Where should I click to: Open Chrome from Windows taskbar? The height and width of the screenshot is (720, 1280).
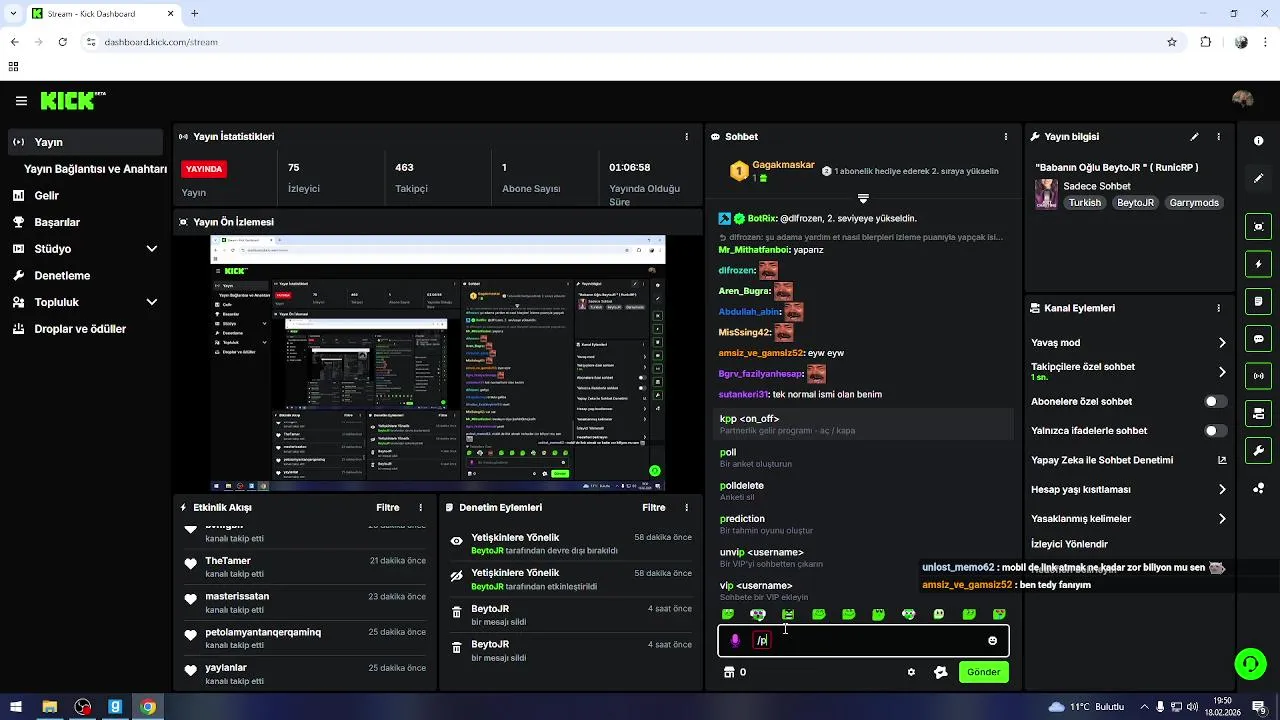(148, 707)
